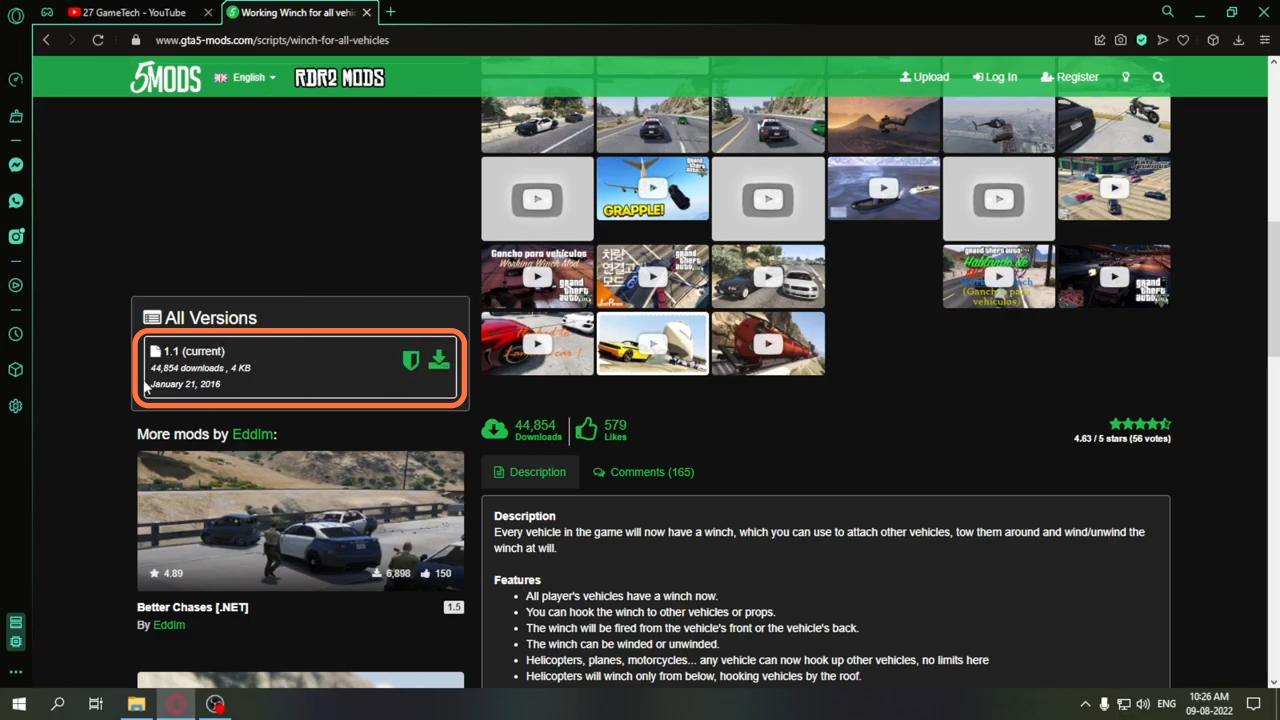Image resolution: width=1280 pixels, height=720 pixels.
Task: Add page to bookmarks heart icon
Action: [1183, 40]
